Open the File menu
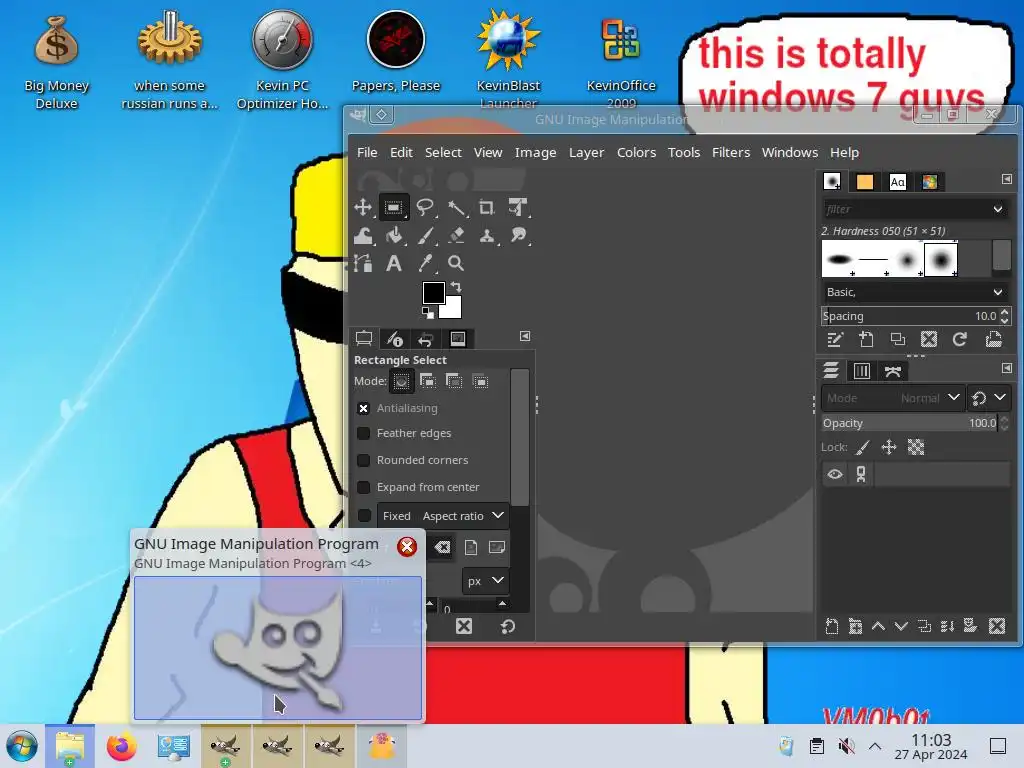 (367, 152)
